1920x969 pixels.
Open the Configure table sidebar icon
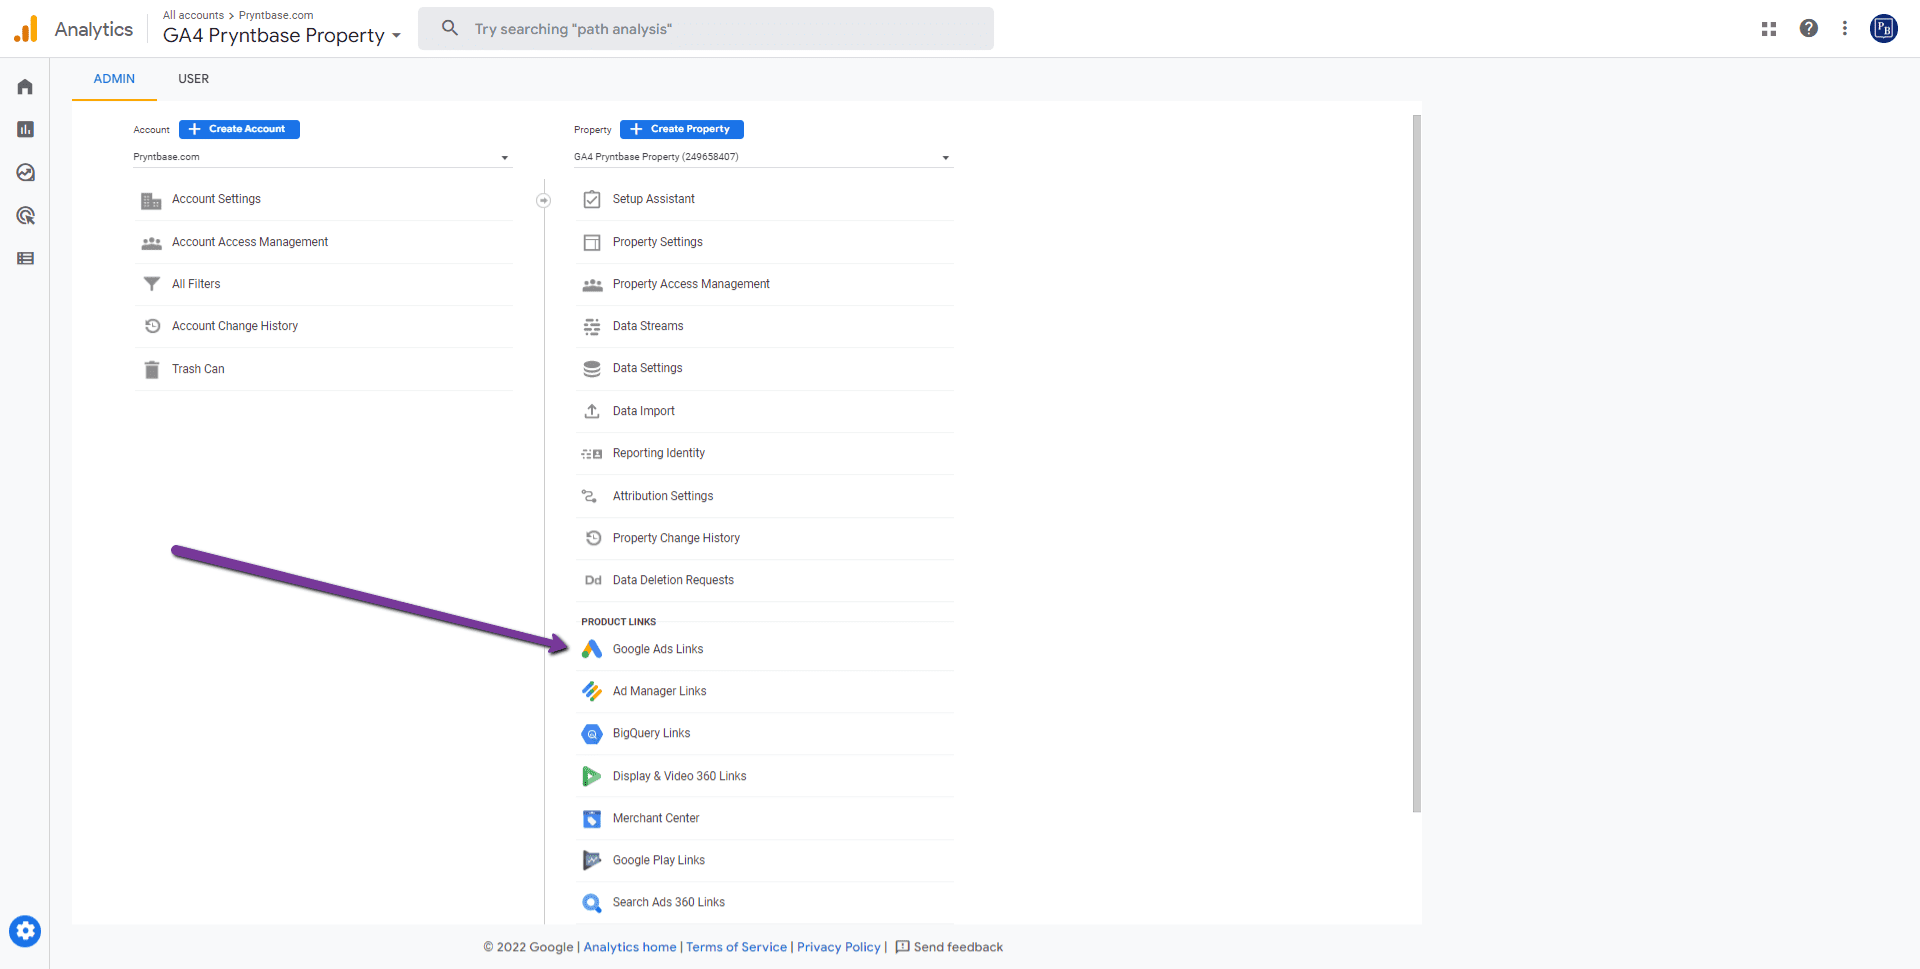pyautogui.click(x=25, y=259)
